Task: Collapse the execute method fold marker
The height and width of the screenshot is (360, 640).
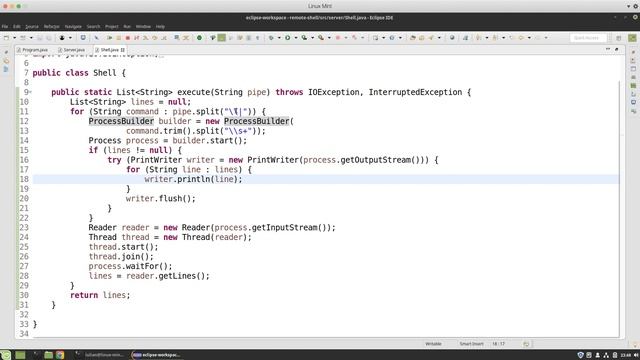Action: click(30, 92)
